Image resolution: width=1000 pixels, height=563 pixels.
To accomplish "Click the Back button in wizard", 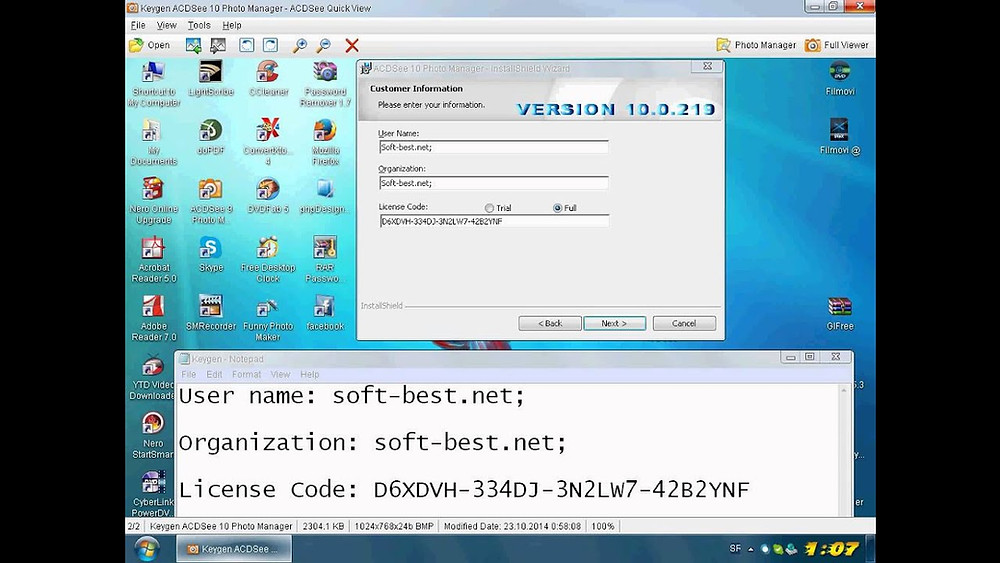I will tap(550, 323).
